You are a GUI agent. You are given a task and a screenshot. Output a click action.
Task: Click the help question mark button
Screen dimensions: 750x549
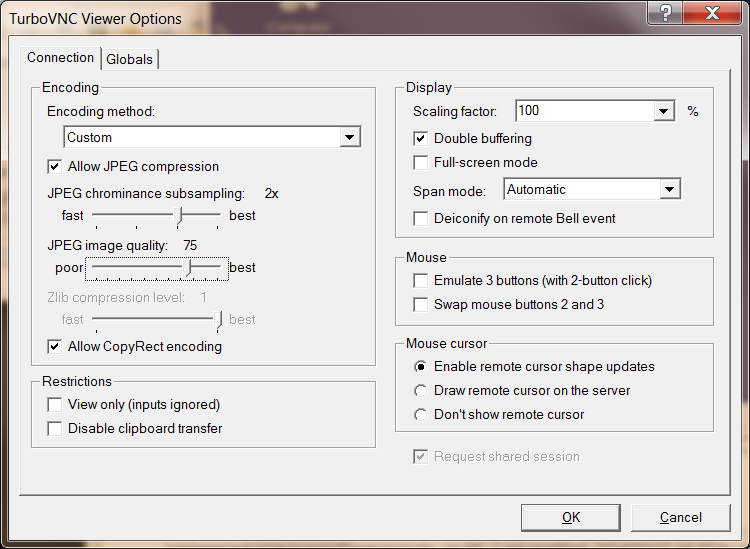[x=665, y=12]
